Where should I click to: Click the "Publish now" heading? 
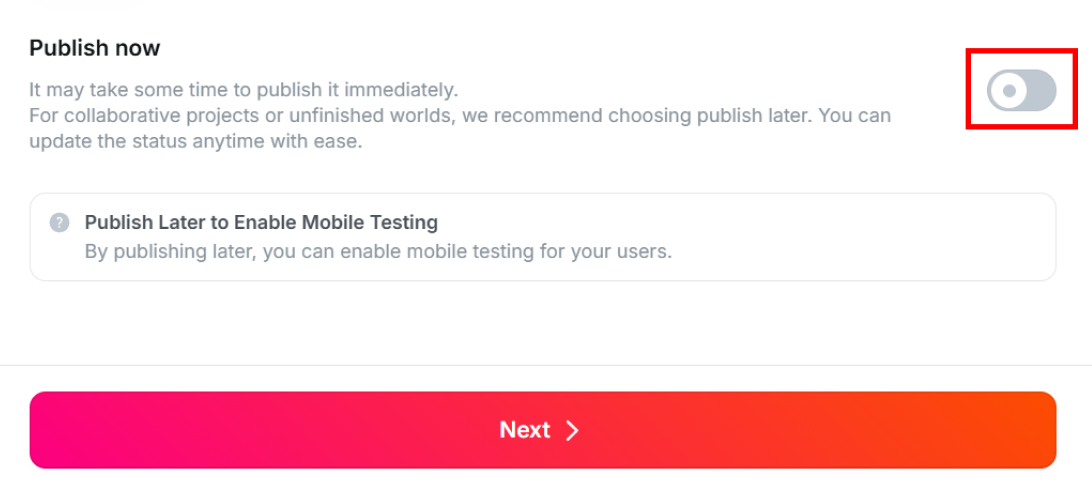[95, 48]
